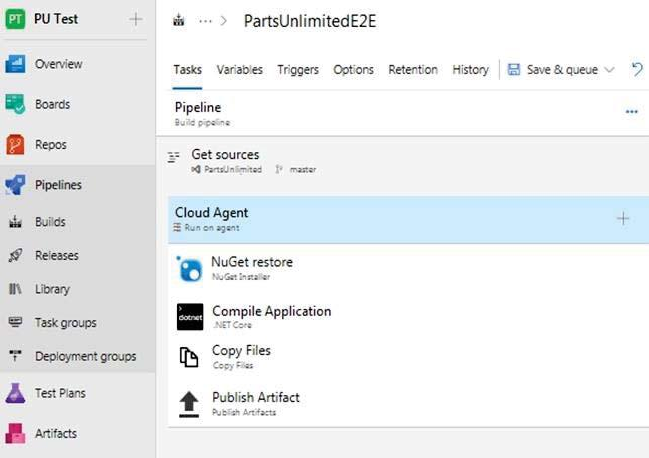The height and width of the screenshot is (458, 649).
Task: Go to Artifacts in sidebar
Action: (56, 433)
